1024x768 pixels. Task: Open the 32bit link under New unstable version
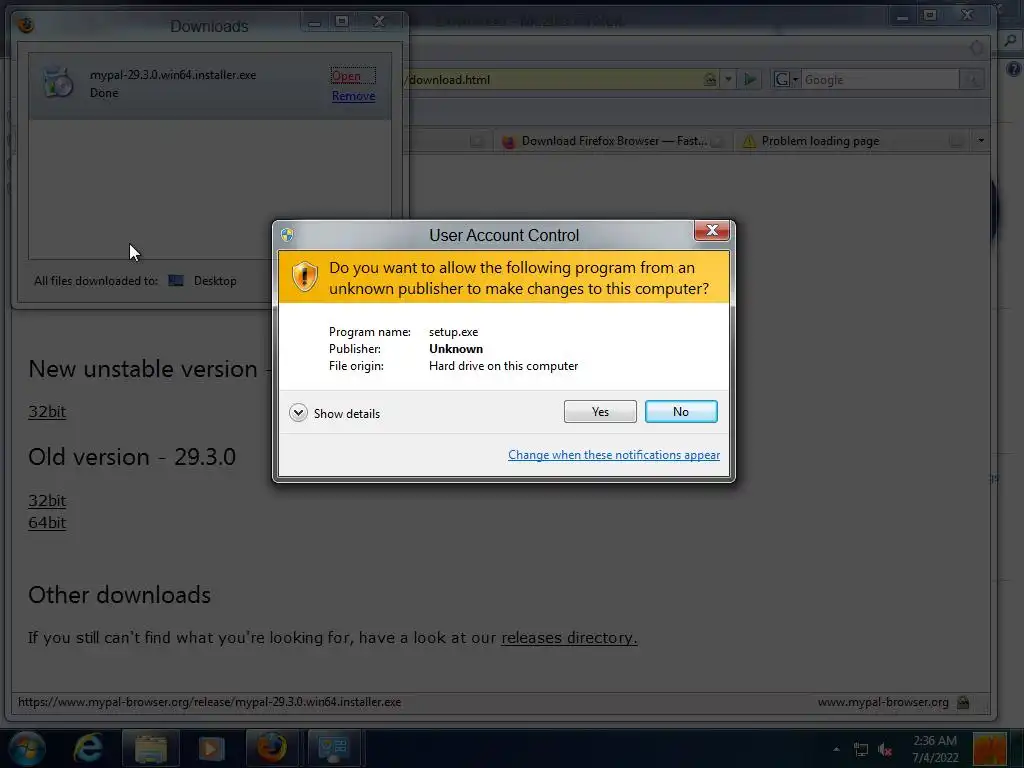point(47,411)
